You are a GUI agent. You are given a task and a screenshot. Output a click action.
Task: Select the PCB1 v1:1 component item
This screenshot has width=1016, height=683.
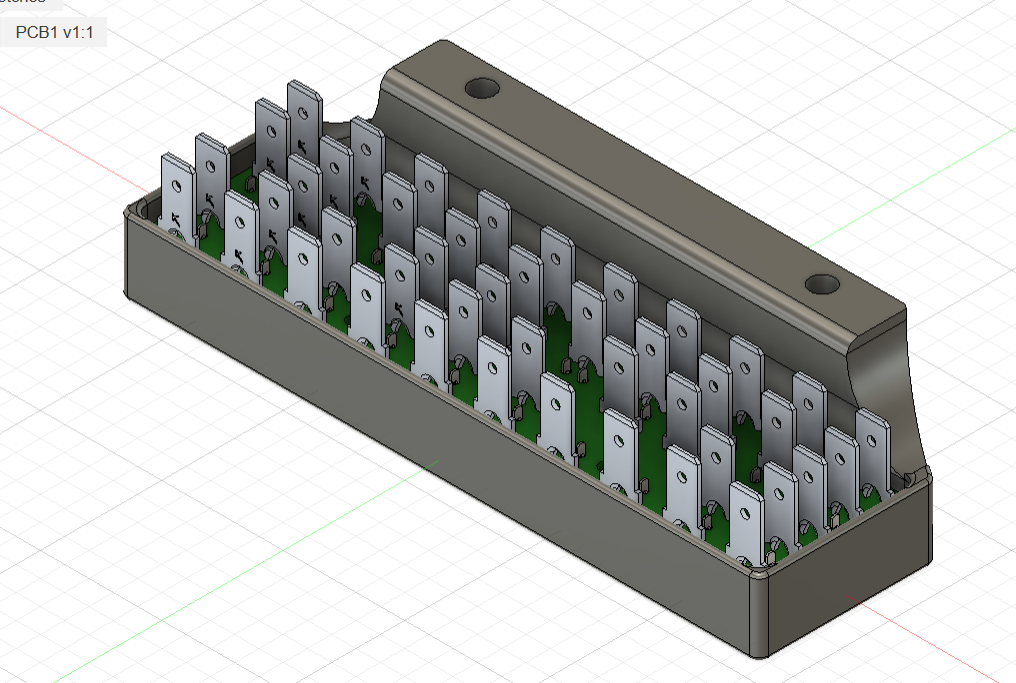[54, 32]
